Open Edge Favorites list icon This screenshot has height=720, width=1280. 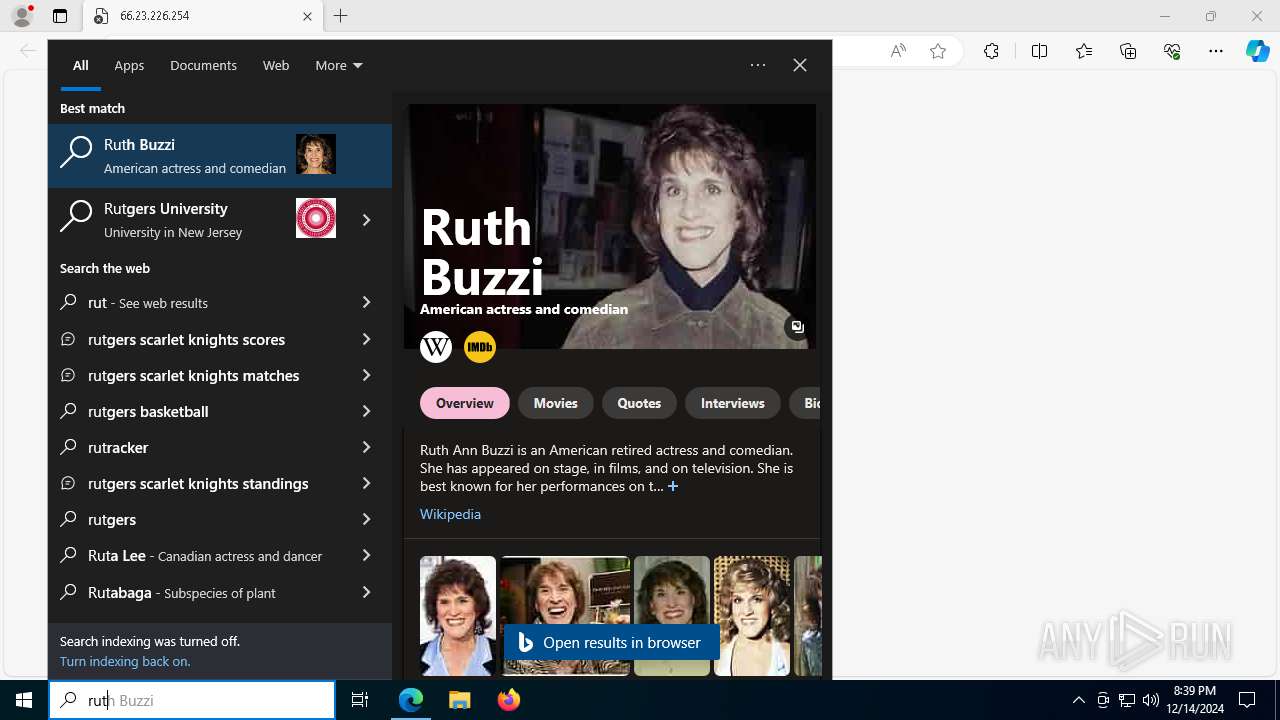point(1084,51)
